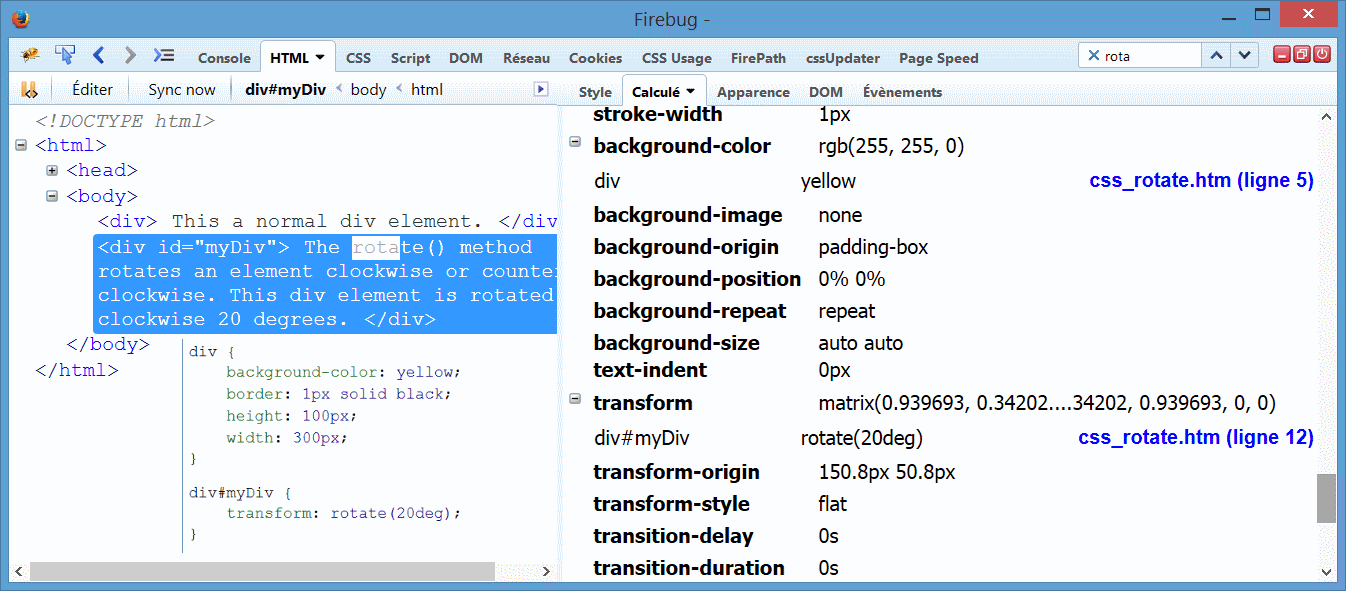Click the DOCTYPE html line

coord(125,121)
